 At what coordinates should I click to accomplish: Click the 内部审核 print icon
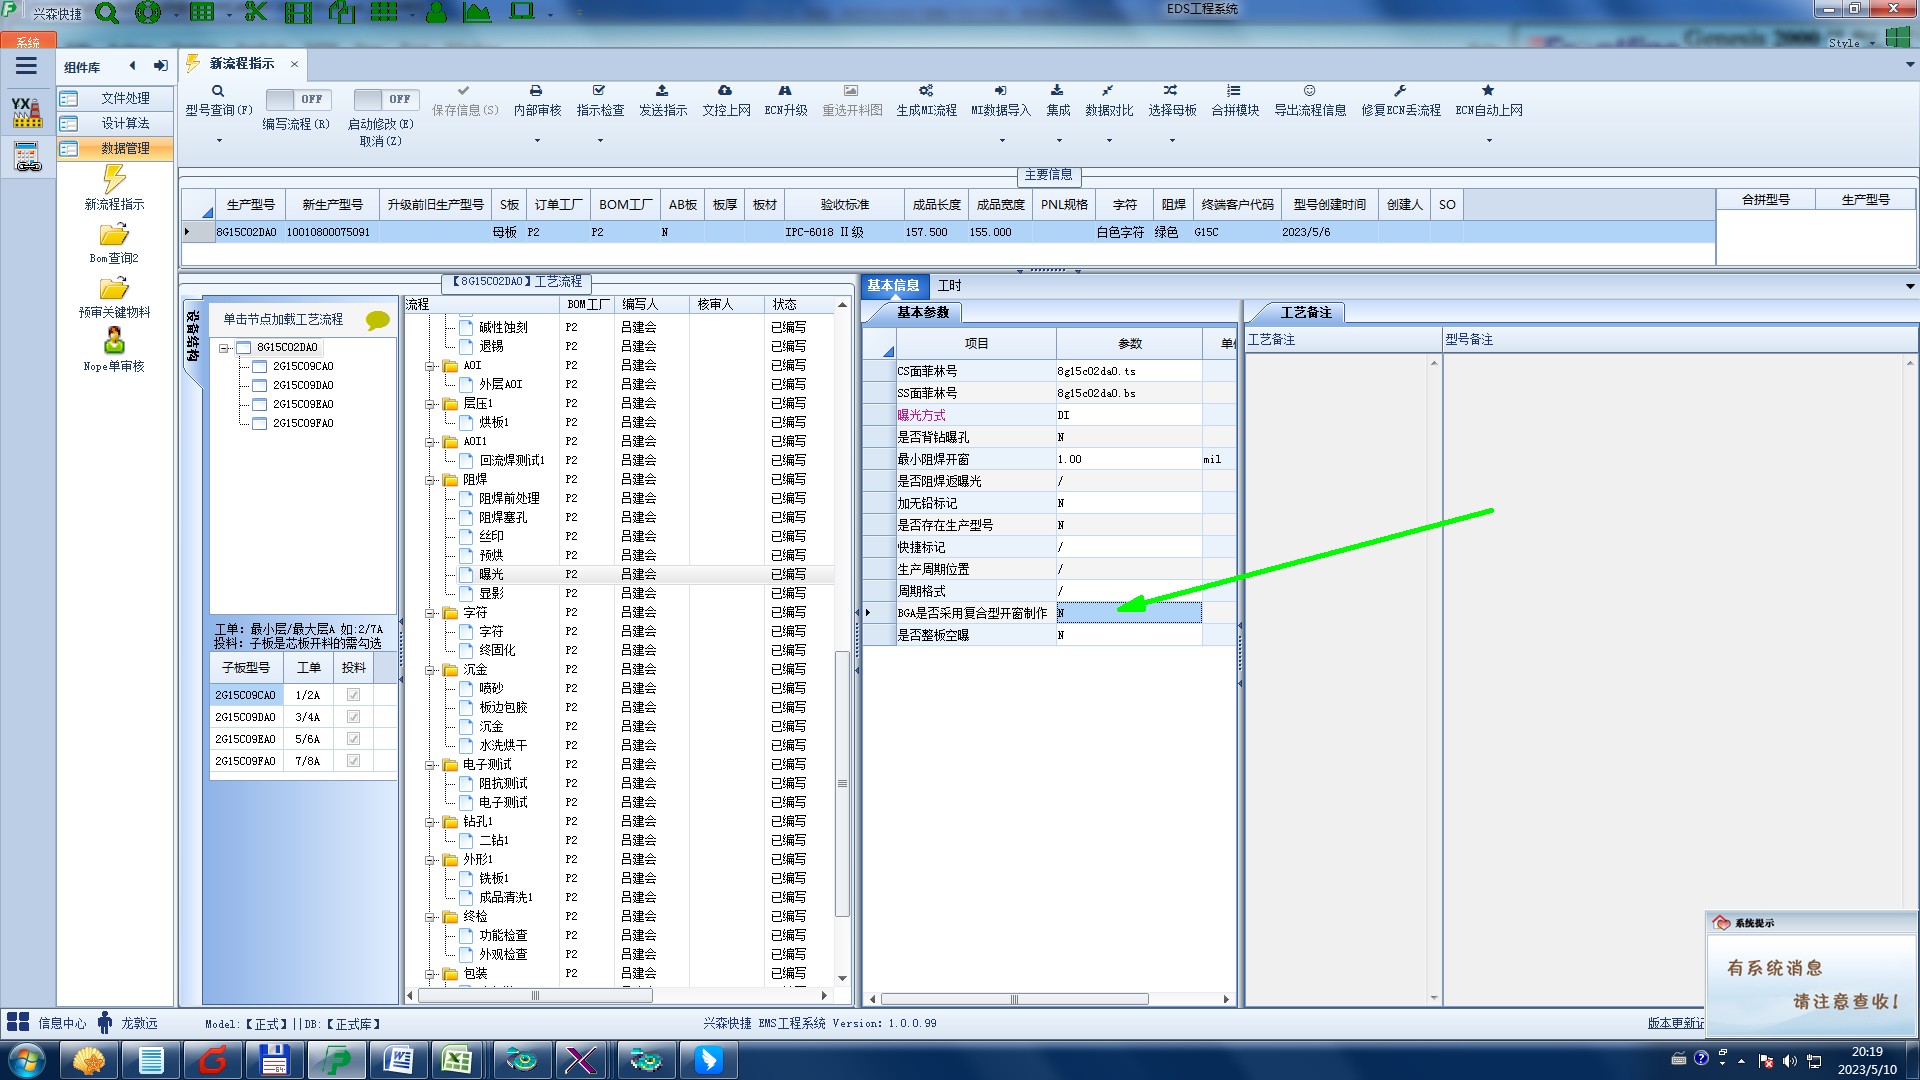(536, 91)
